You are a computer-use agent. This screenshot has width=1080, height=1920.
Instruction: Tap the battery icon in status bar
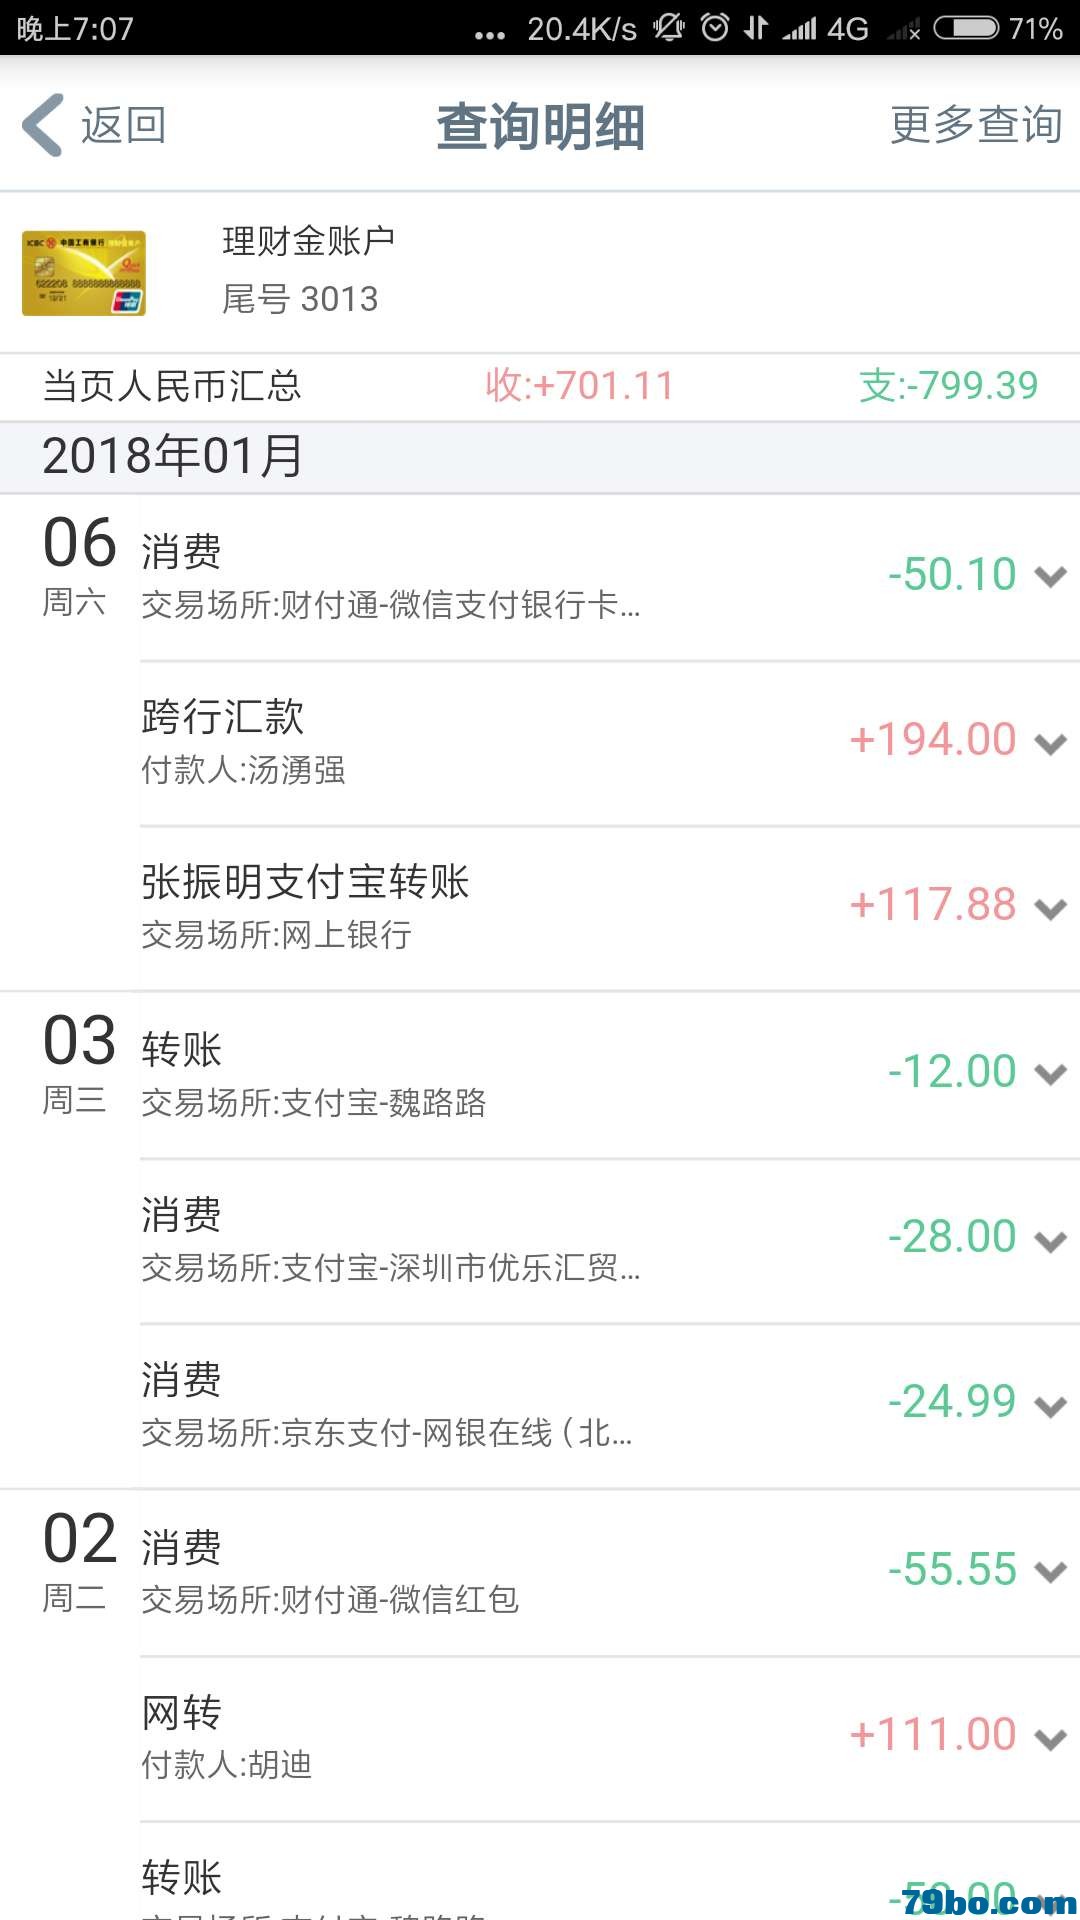click(x=966, y=28)
